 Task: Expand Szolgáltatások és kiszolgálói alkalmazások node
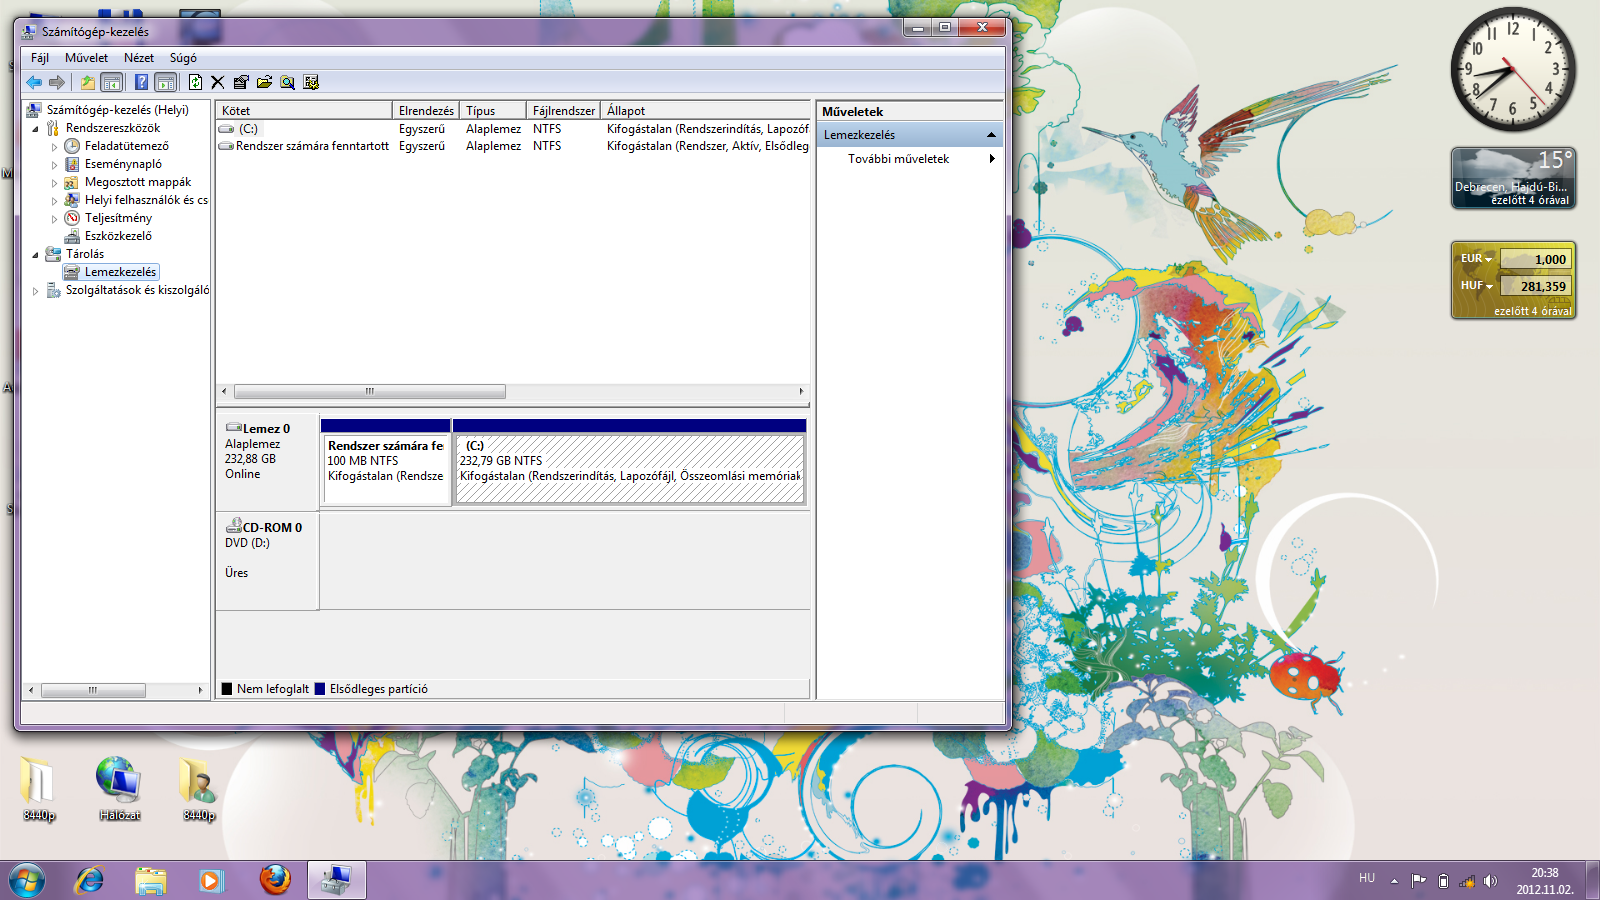click(36, 291)
